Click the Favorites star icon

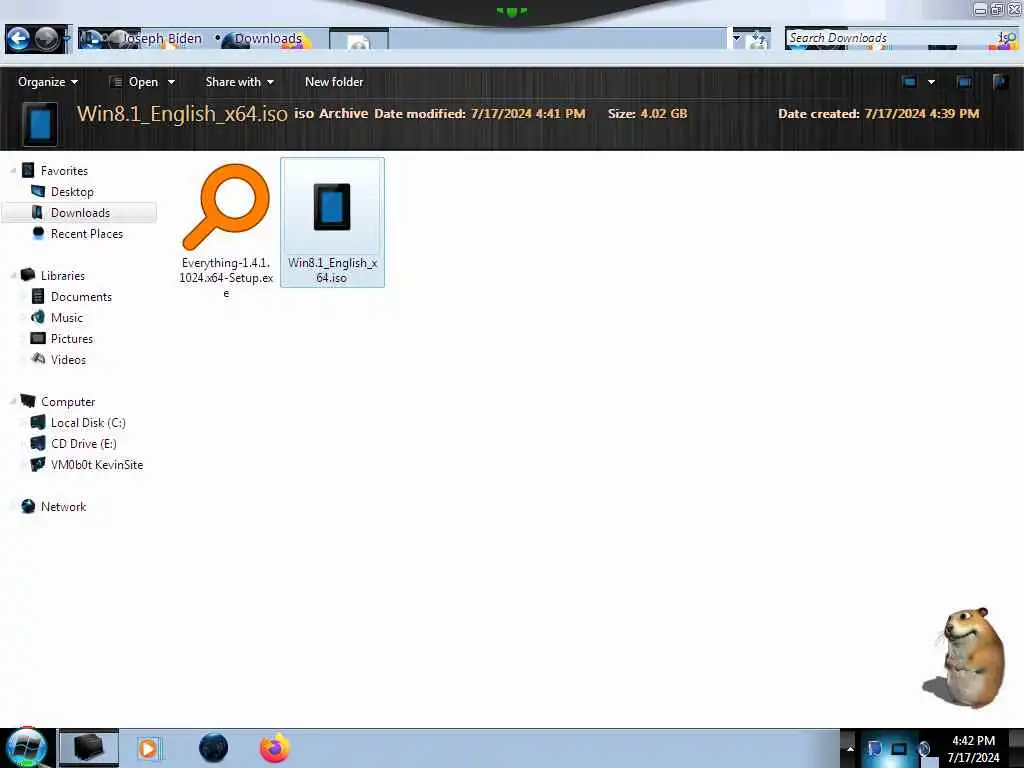28,171
